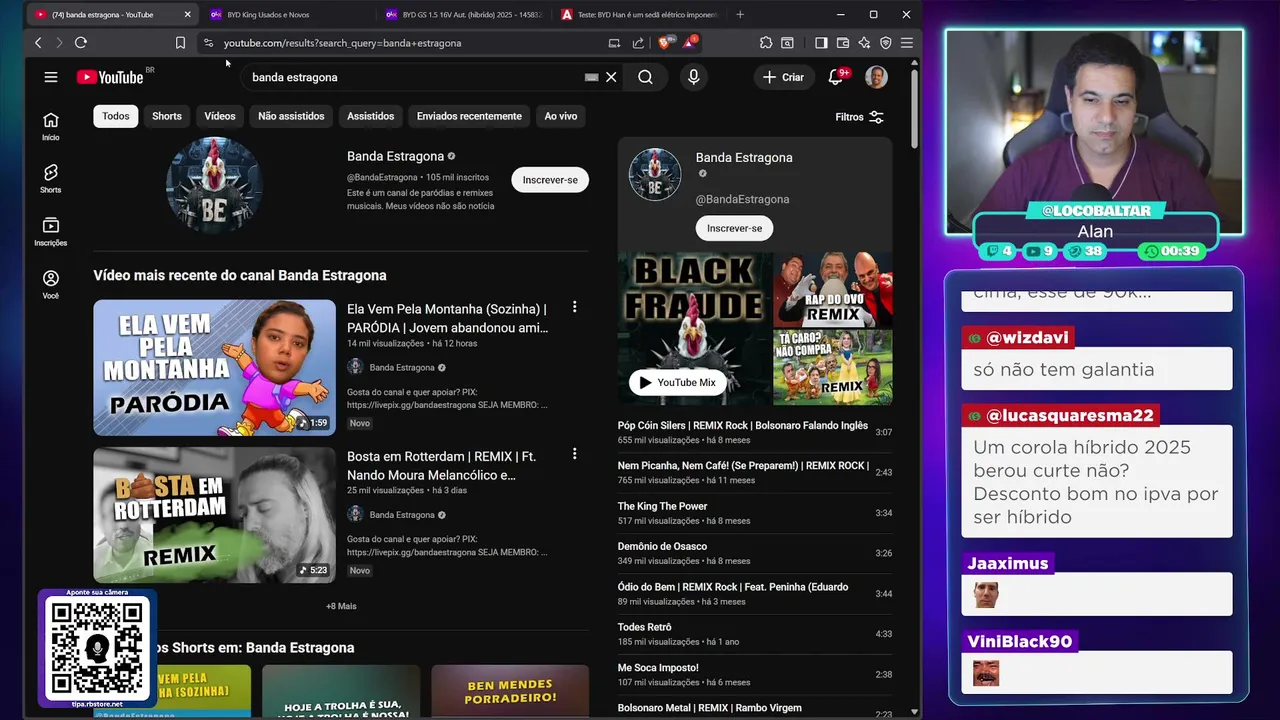Open Bosta em Rotterdam video thumbnail

tap(214, 515)
